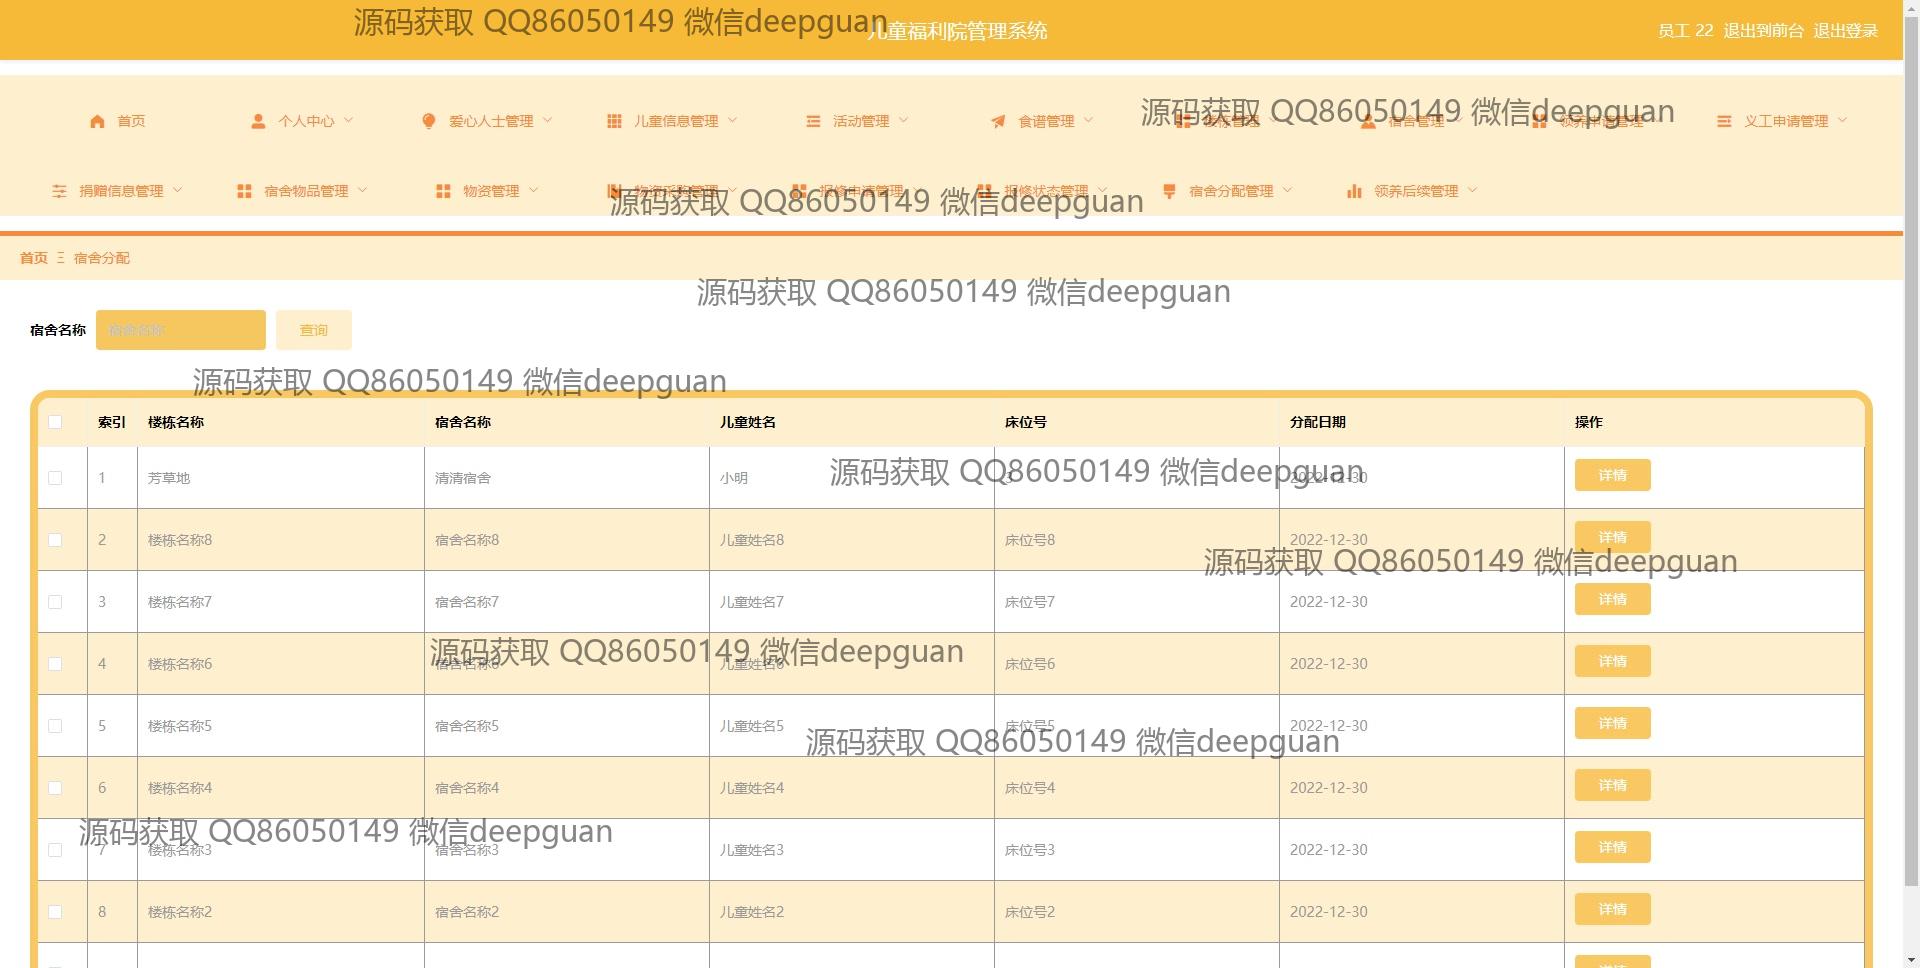Tick the checkbox for row 楼栋名称2
The width and height of the screenshot is (1920, 968).
pyautogui.click(x=55, y=912)
